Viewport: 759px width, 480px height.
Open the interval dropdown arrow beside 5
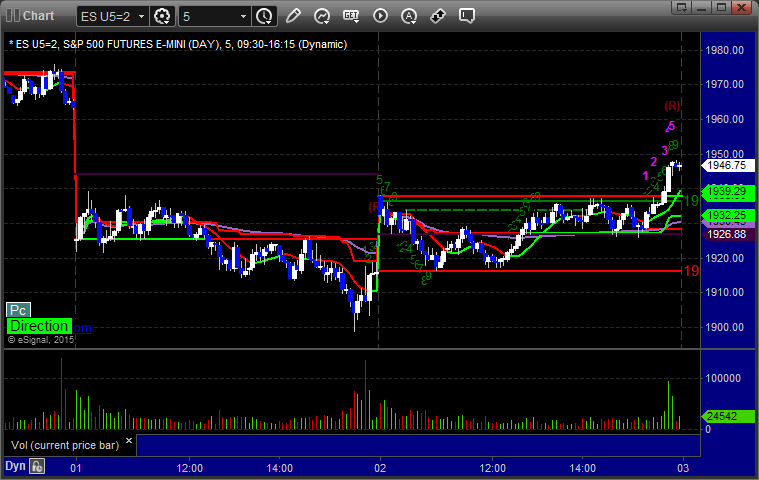[x=243, y=17]
